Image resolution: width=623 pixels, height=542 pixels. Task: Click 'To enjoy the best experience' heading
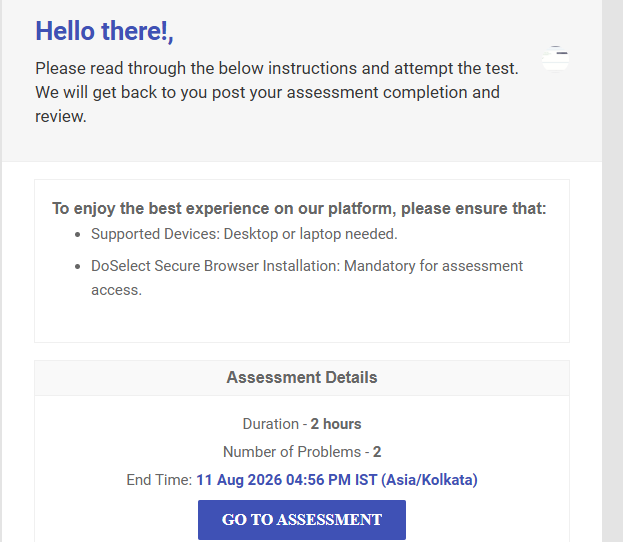[299, 208]
